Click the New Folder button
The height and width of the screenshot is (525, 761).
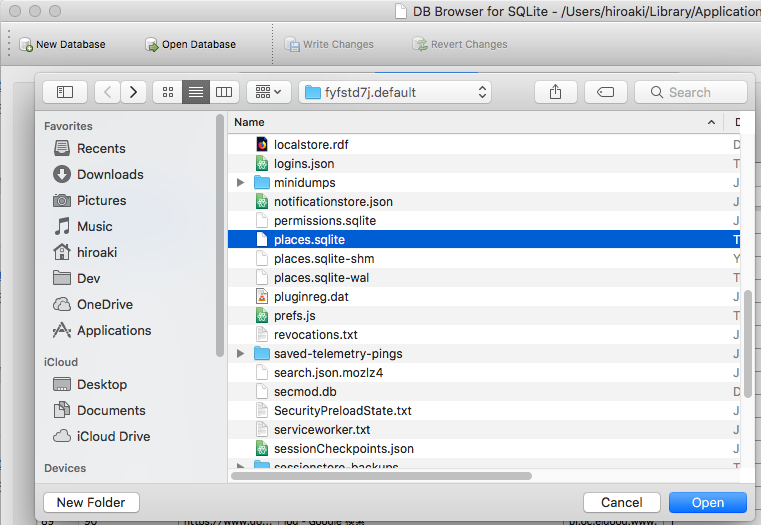point(91,503)
